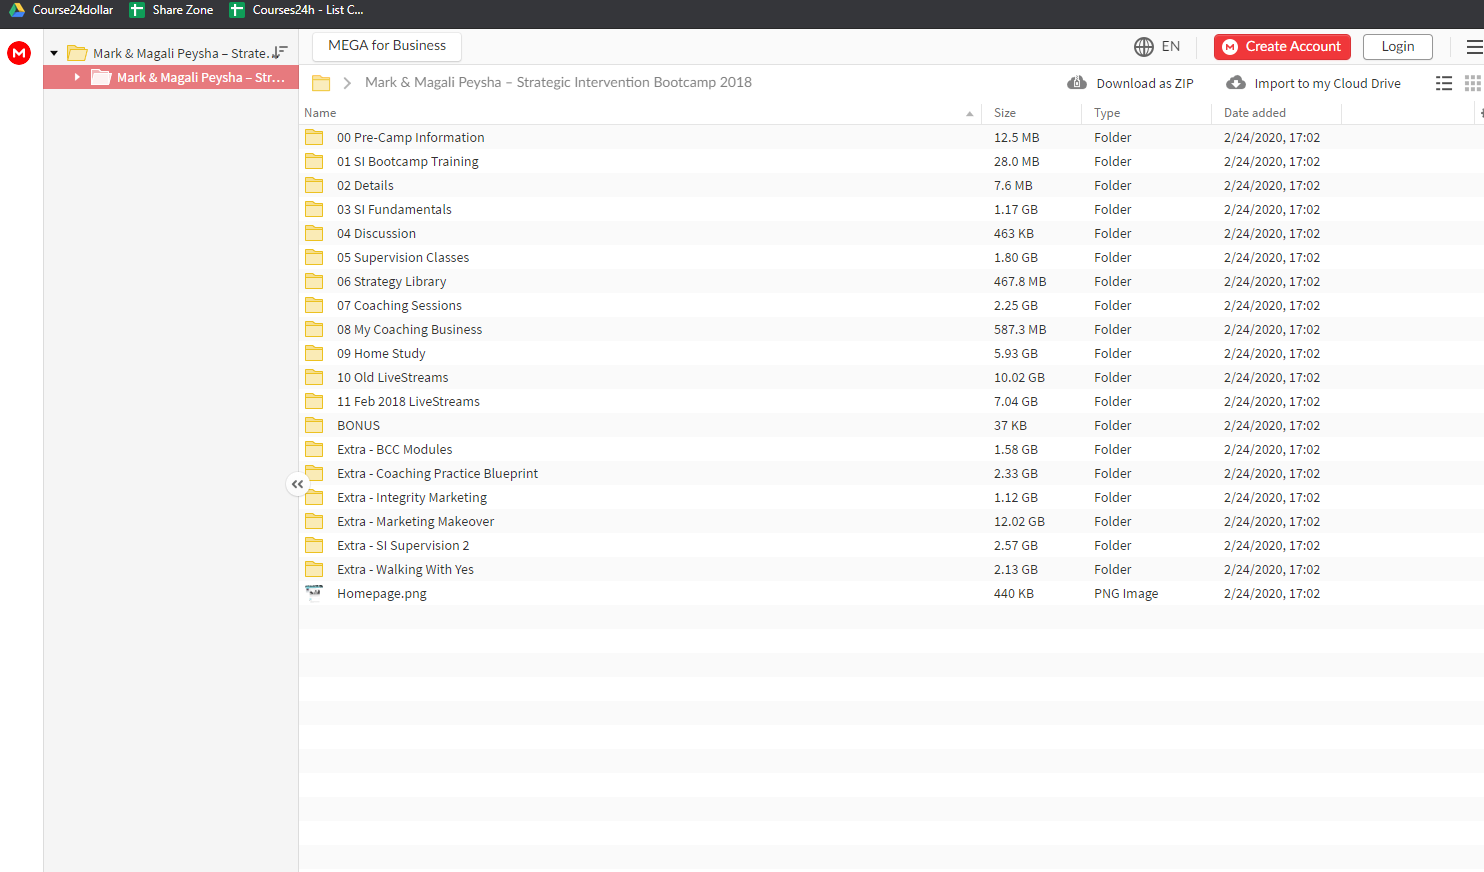Click the MEGA logo icon
Viewport: 1484px width, 872px height.
click(19, 53)
